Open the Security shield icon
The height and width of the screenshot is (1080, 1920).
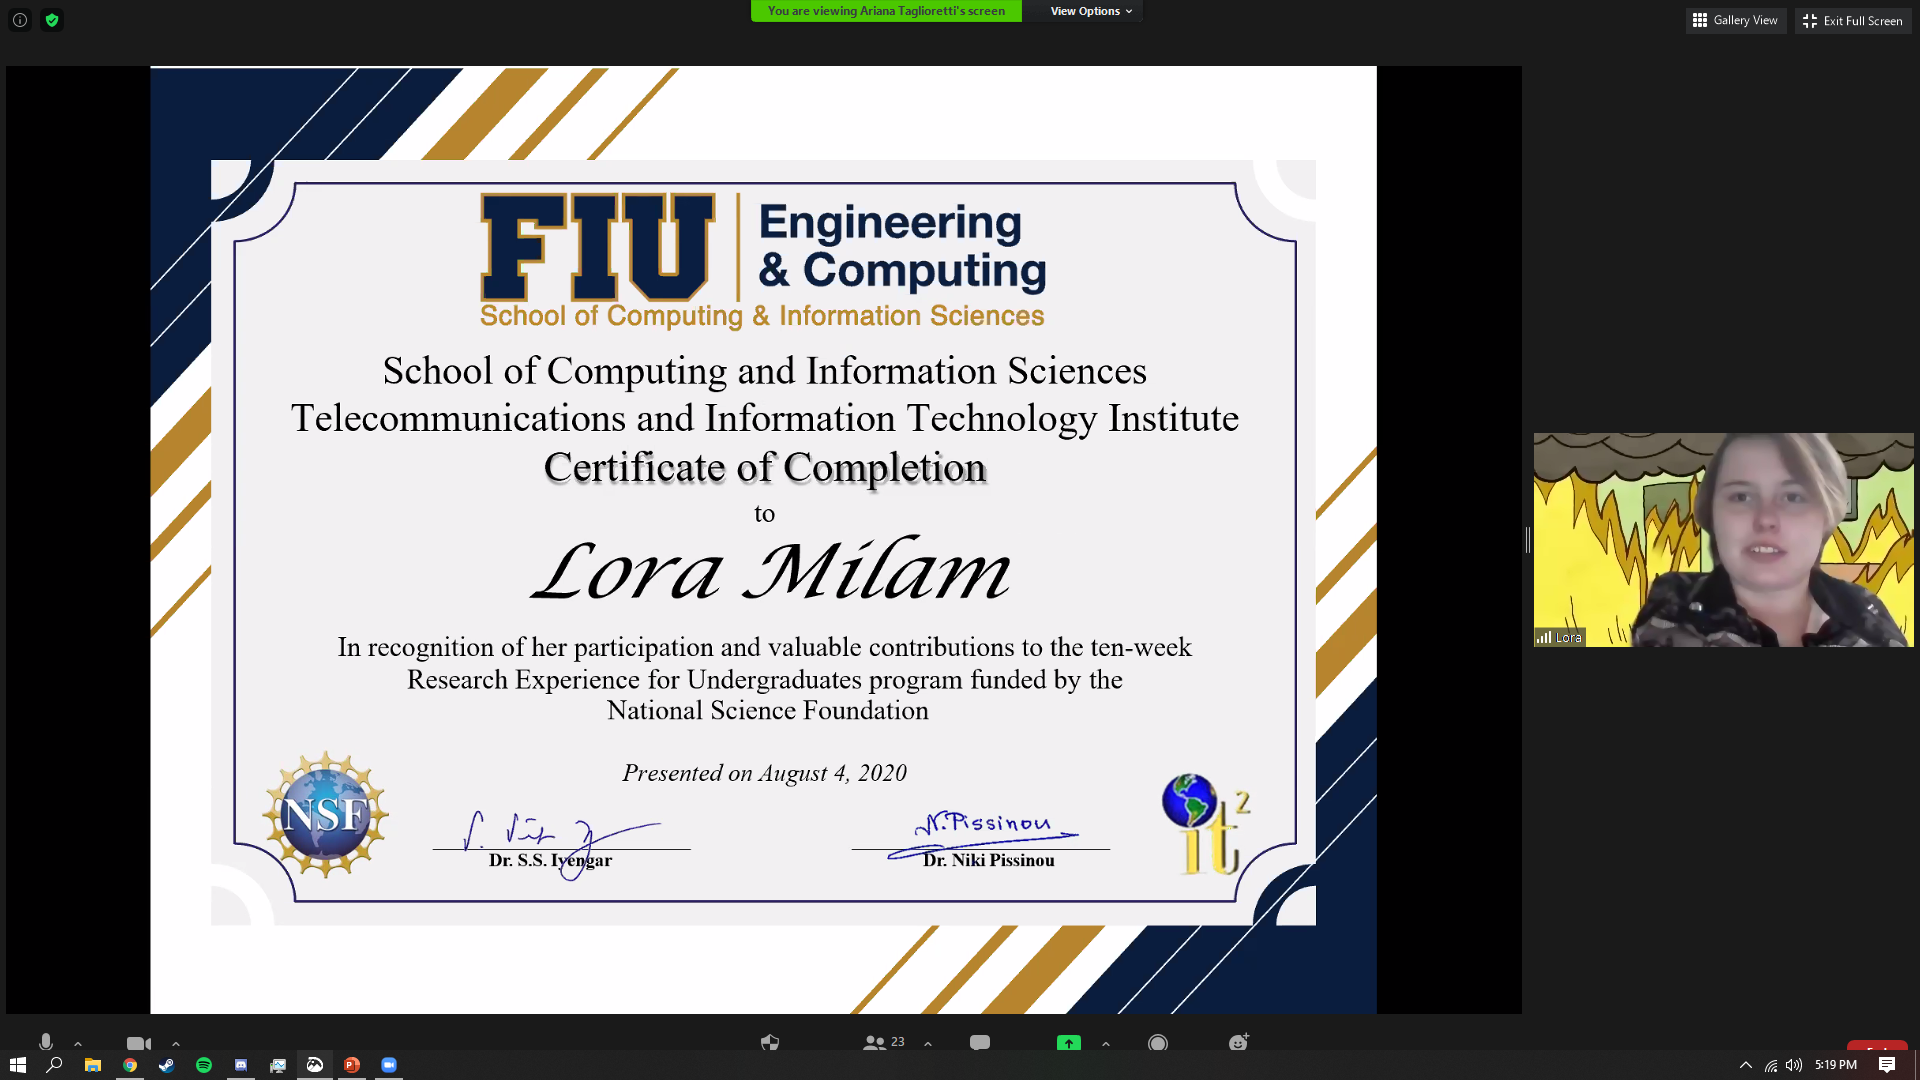(769, 1042)
